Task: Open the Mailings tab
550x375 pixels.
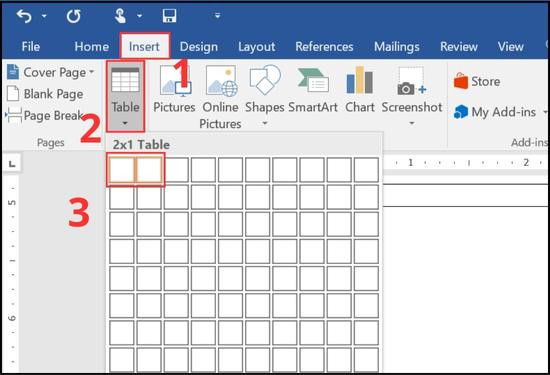Action: [x=396, y=47]
